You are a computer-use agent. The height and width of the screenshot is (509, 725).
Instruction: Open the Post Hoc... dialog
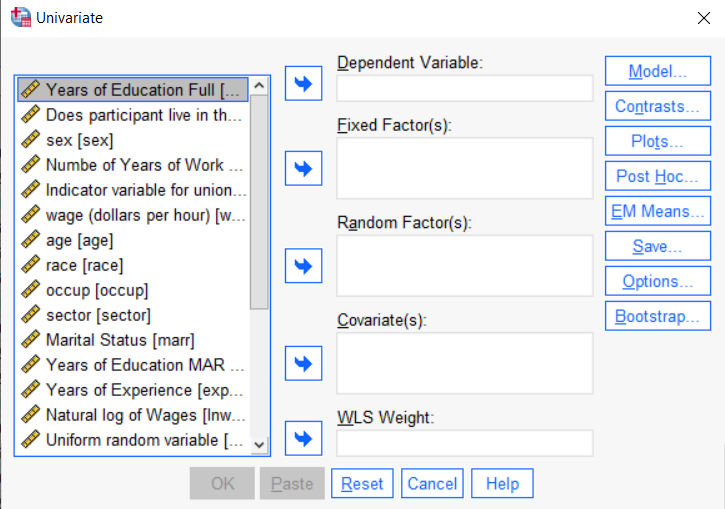coord(657,176)
